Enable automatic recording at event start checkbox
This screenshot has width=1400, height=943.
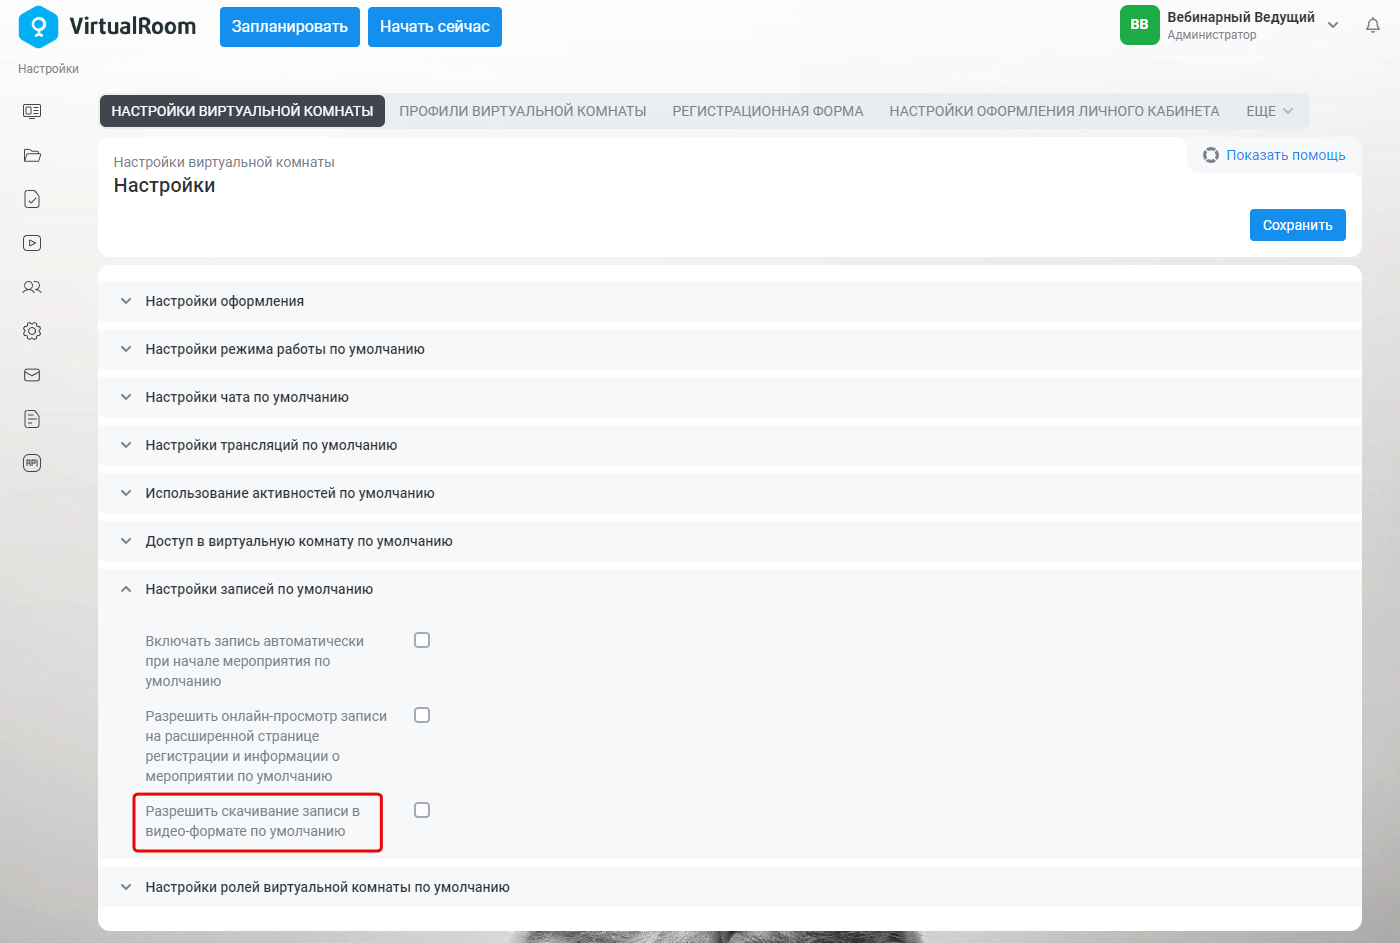pos(422,640)
